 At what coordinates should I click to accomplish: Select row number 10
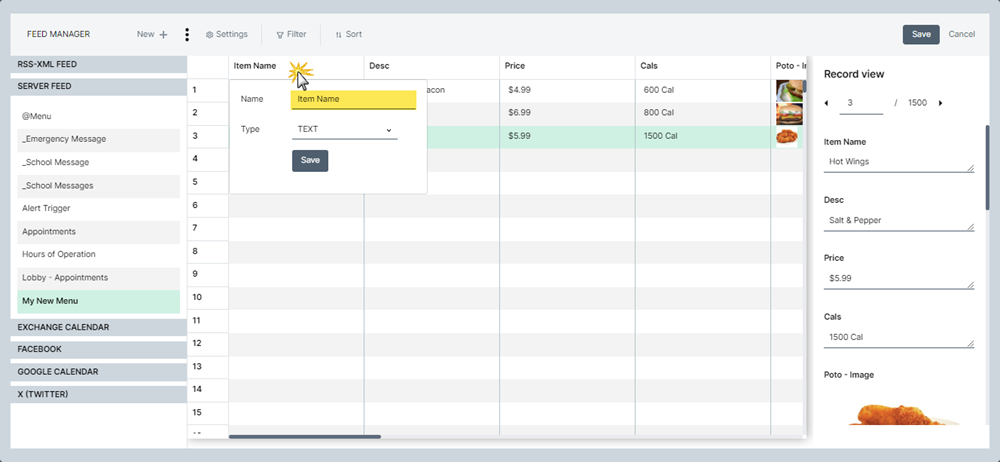pyautogui.click(x=208, y=297)
